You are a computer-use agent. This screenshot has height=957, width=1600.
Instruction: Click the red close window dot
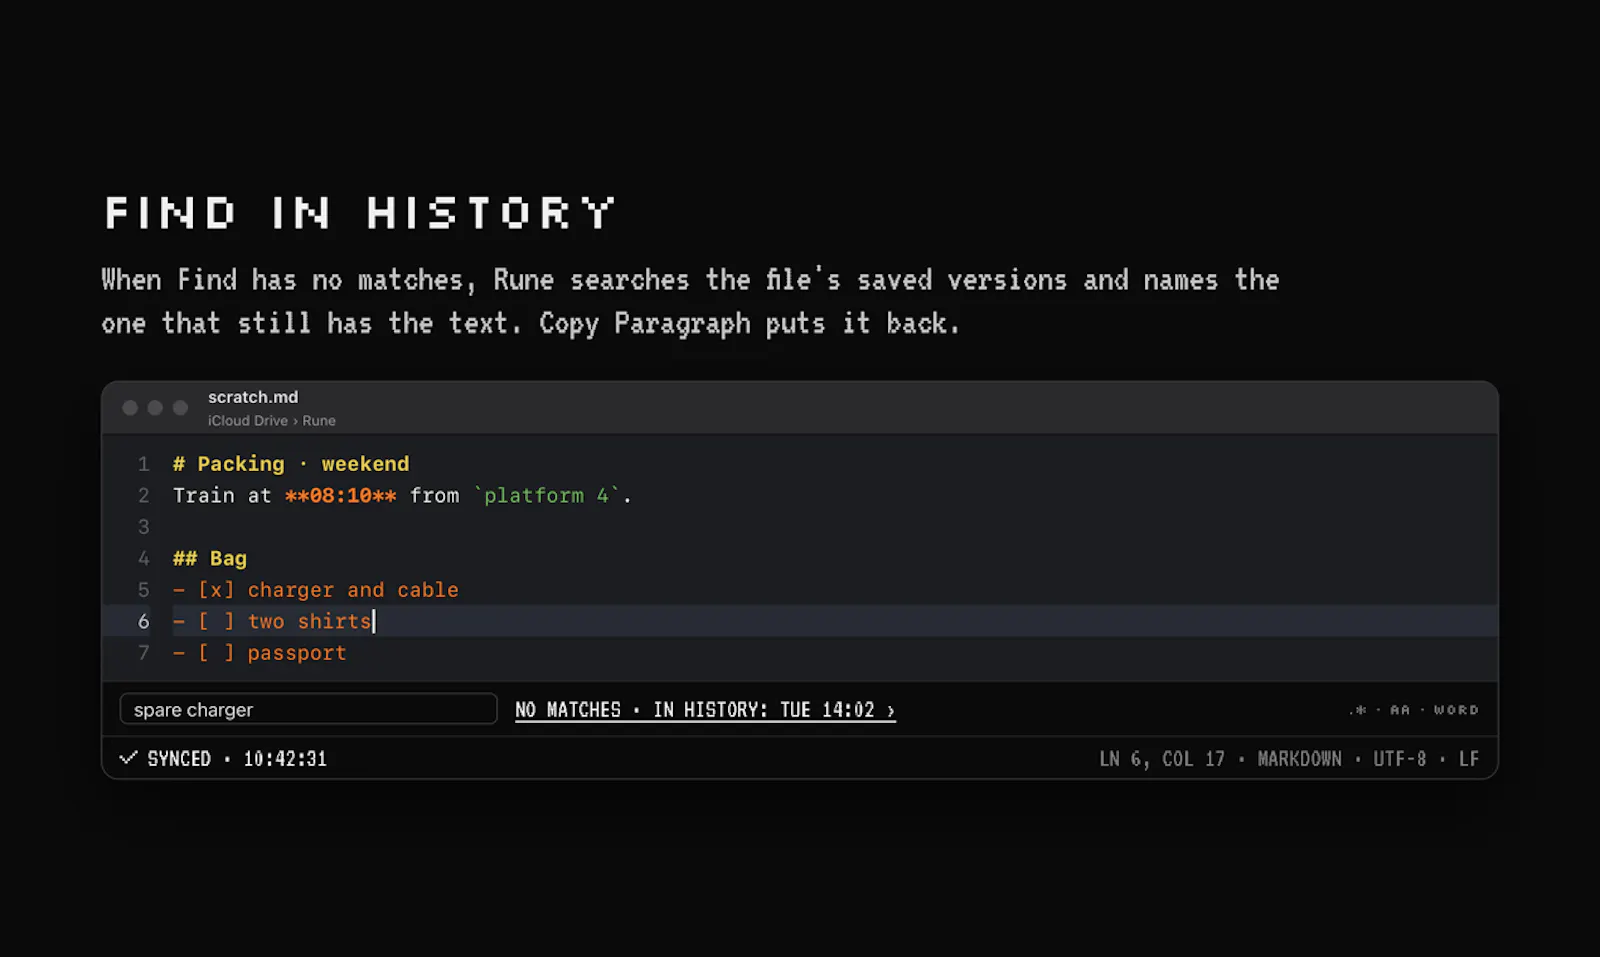tap(130, 408)
